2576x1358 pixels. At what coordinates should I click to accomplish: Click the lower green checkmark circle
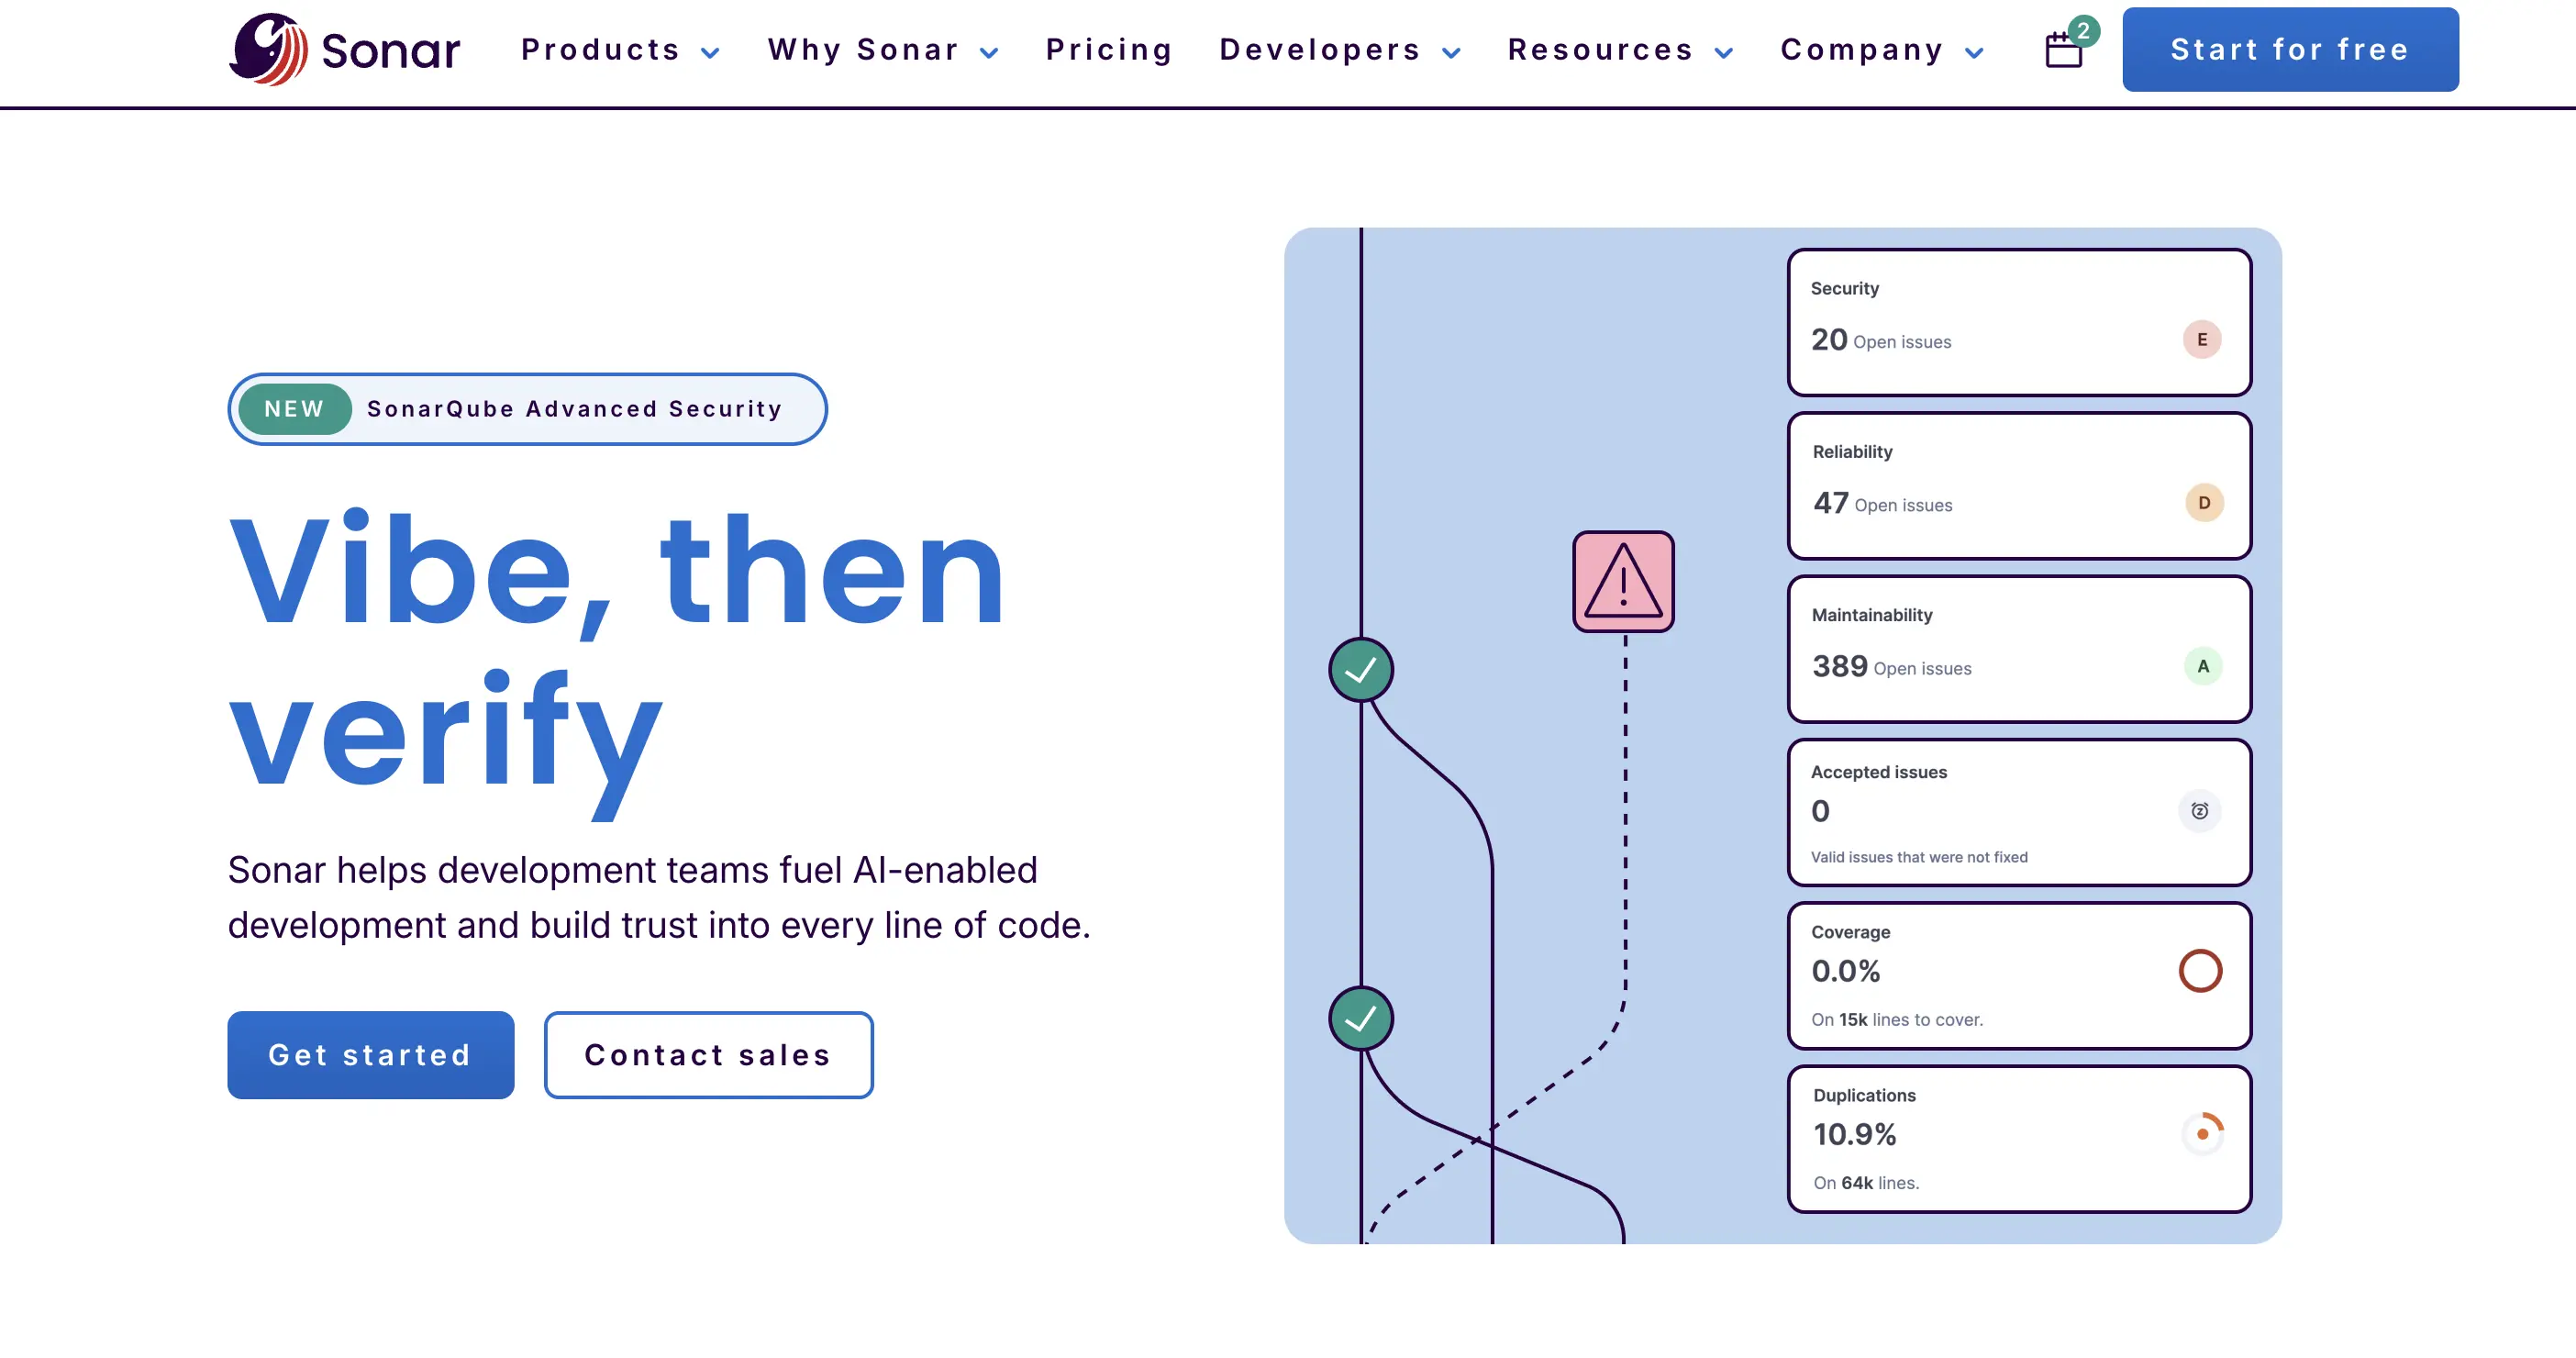[x=1360, y=1018]
